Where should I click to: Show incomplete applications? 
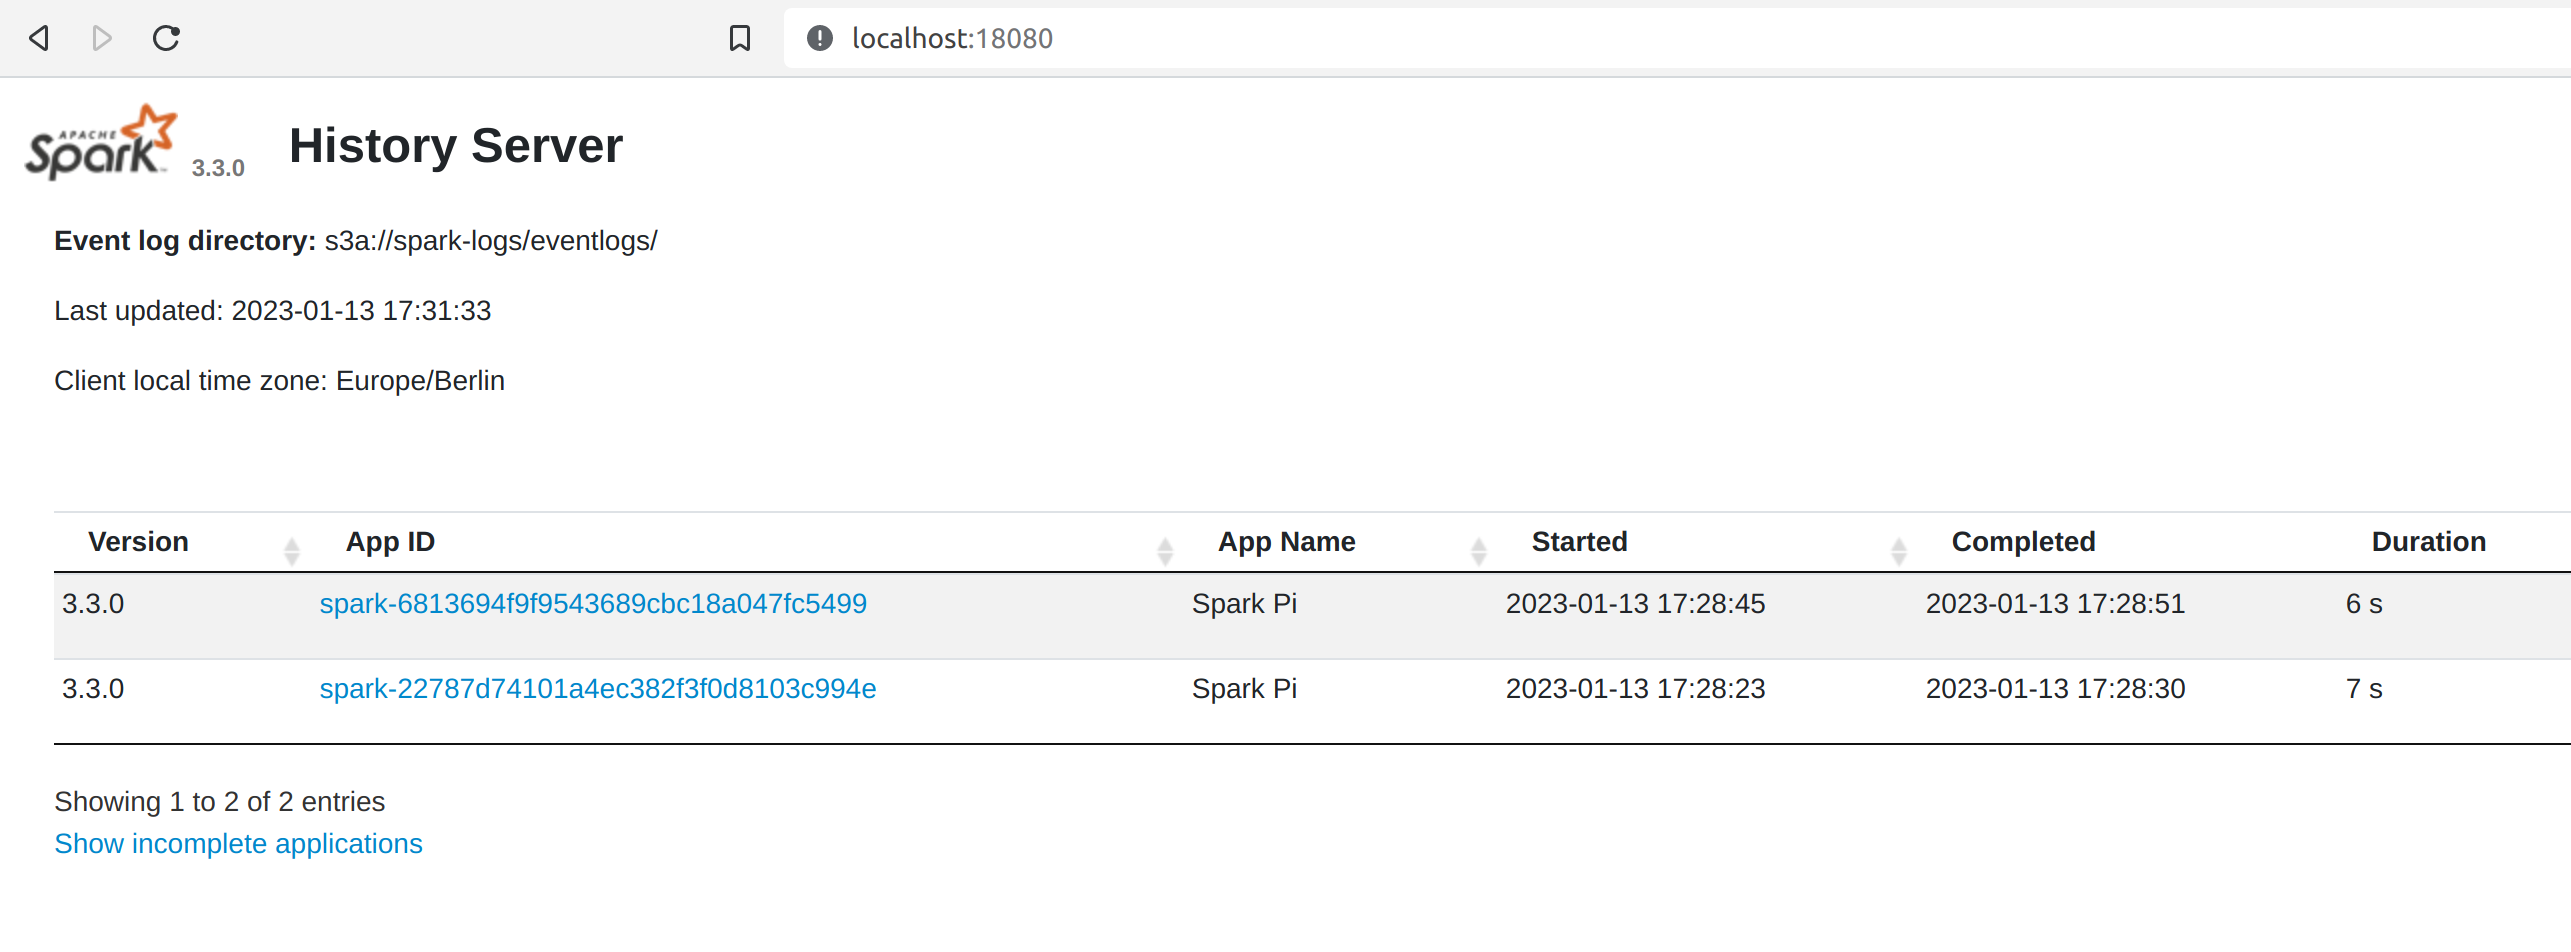238,843
